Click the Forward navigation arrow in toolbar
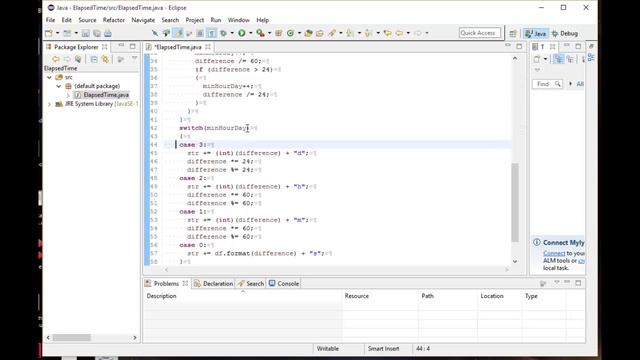Image resolution: width=640 pixels, height=360 pixels. 418,33
